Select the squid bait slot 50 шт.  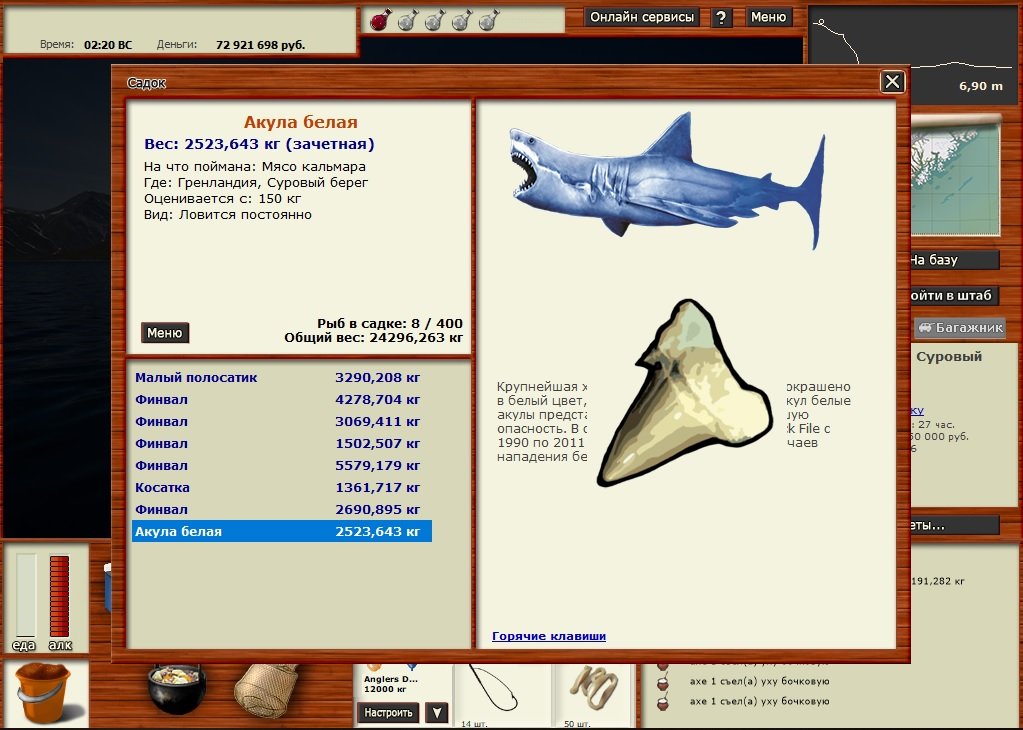[594, 695]
